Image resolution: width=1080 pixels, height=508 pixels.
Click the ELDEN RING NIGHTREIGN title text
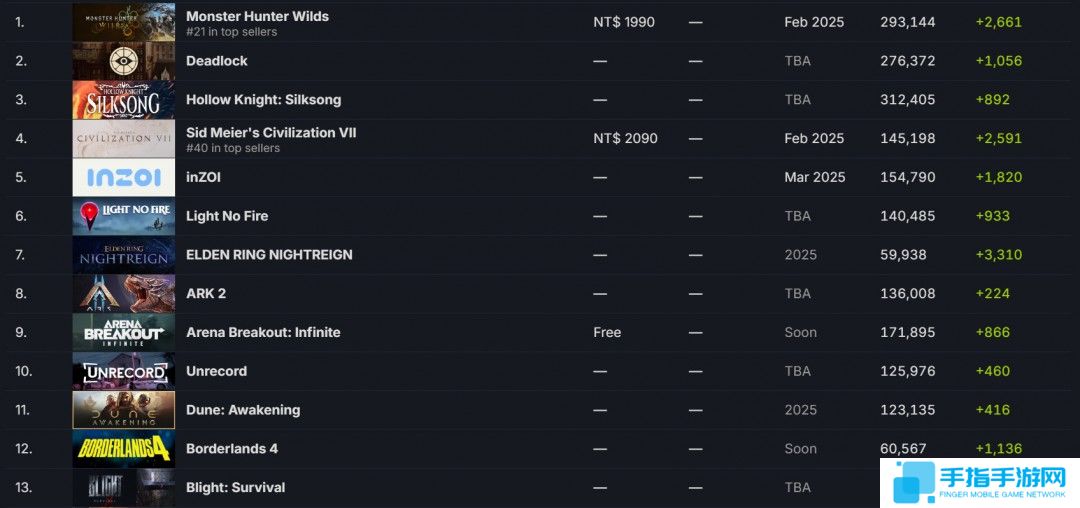269,255
